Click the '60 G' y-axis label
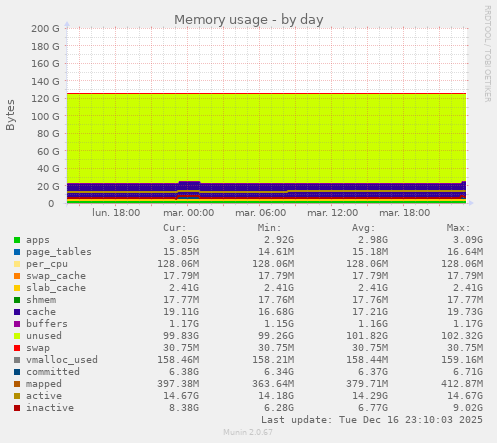Screen dimensions: 497x443 (48, 151)
